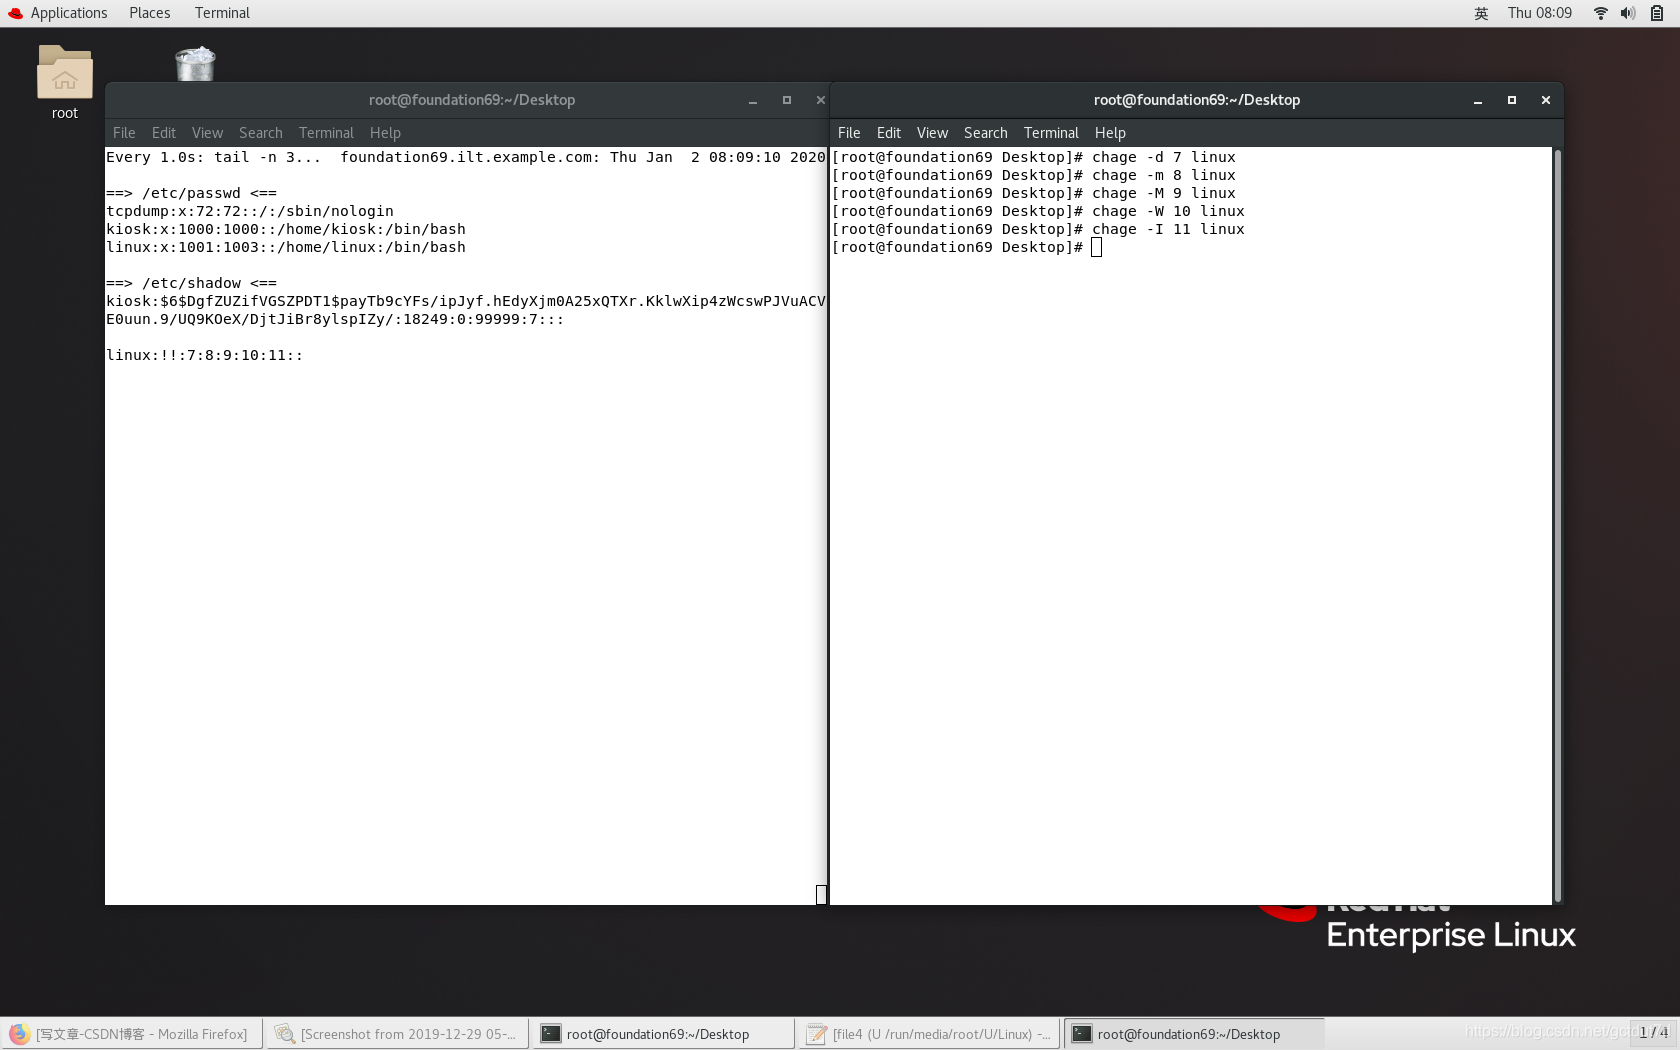Click the empty prompt line with cursor

[x=967, y=247]
